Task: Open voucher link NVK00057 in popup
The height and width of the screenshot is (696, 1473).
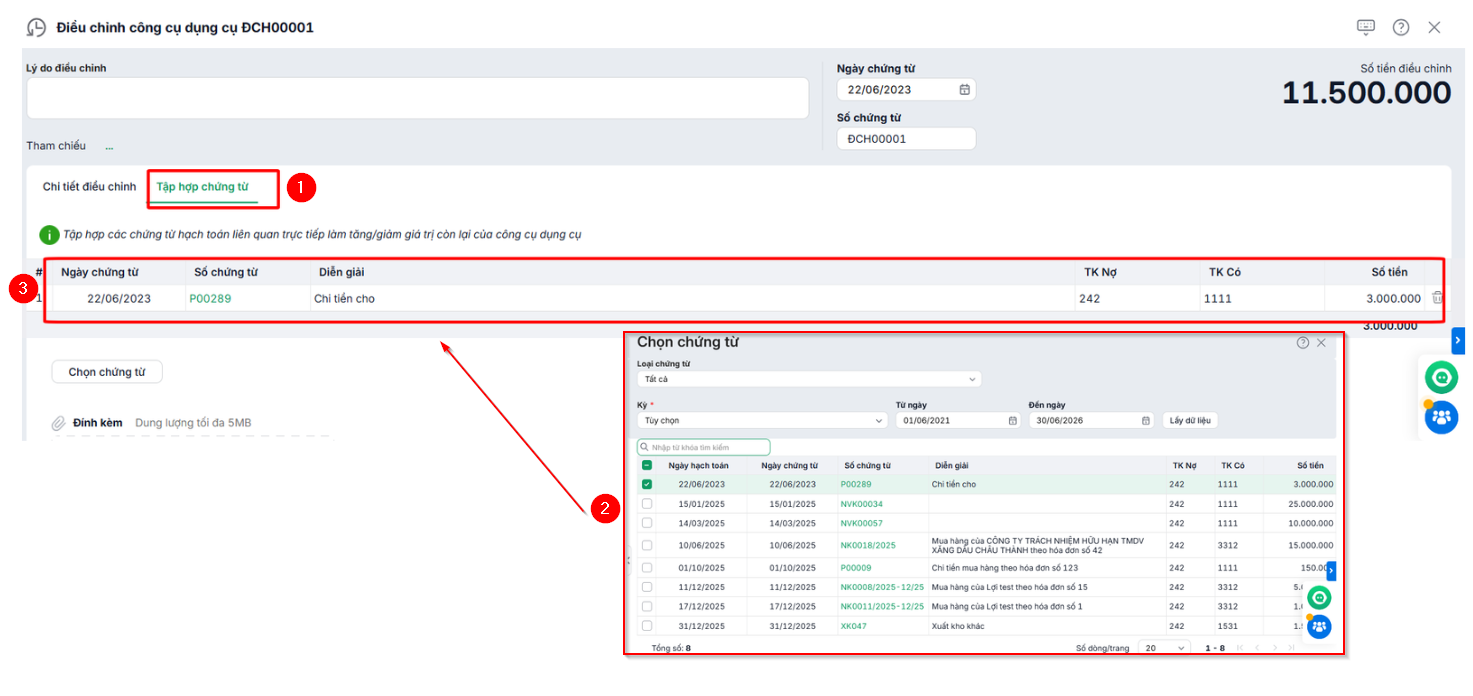Action: pyautogui.click(x=862, y=523)
